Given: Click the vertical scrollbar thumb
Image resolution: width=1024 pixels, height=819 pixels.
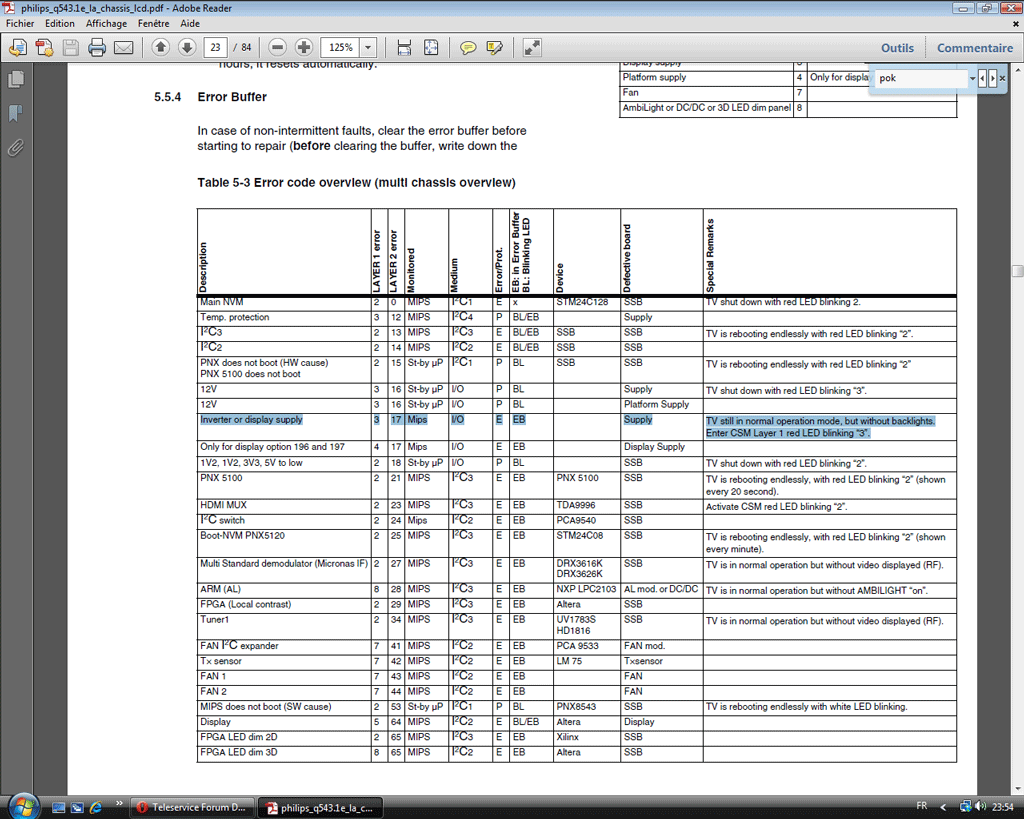Looking at the screenshot, I should pyautogui.click(x=1017, y=271).
